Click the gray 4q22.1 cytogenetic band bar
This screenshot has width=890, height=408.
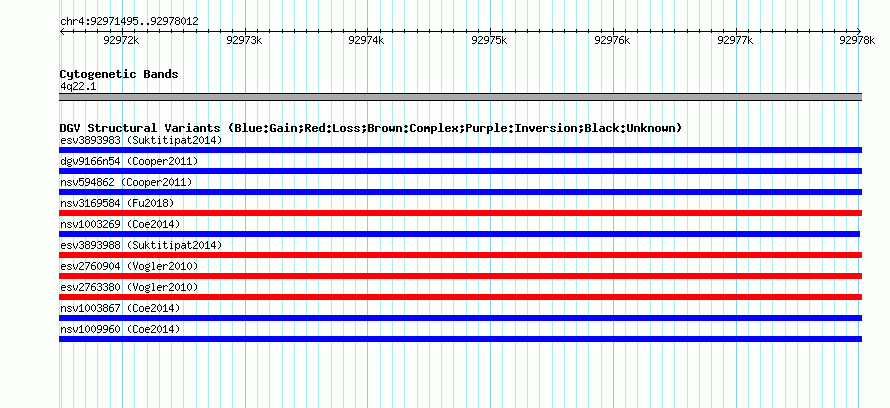(x=460, y=97)
